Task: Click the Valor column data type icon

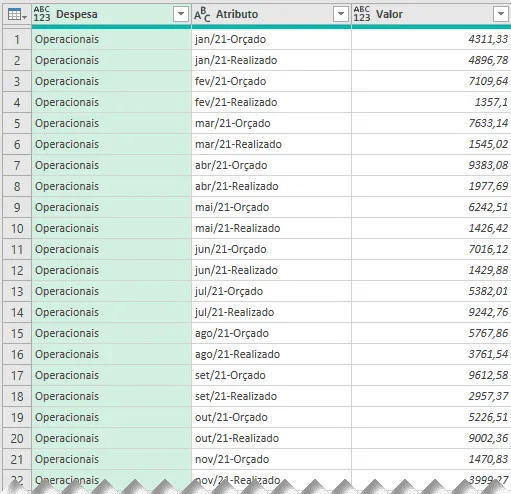Action: click(x=362, y=14)
